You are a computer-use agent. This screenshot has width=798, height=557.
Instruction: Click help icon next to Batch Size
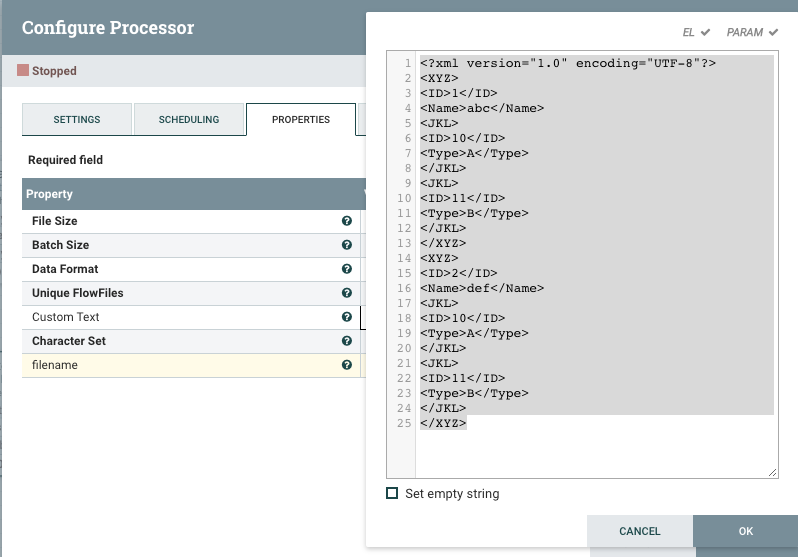coord(347,245)
